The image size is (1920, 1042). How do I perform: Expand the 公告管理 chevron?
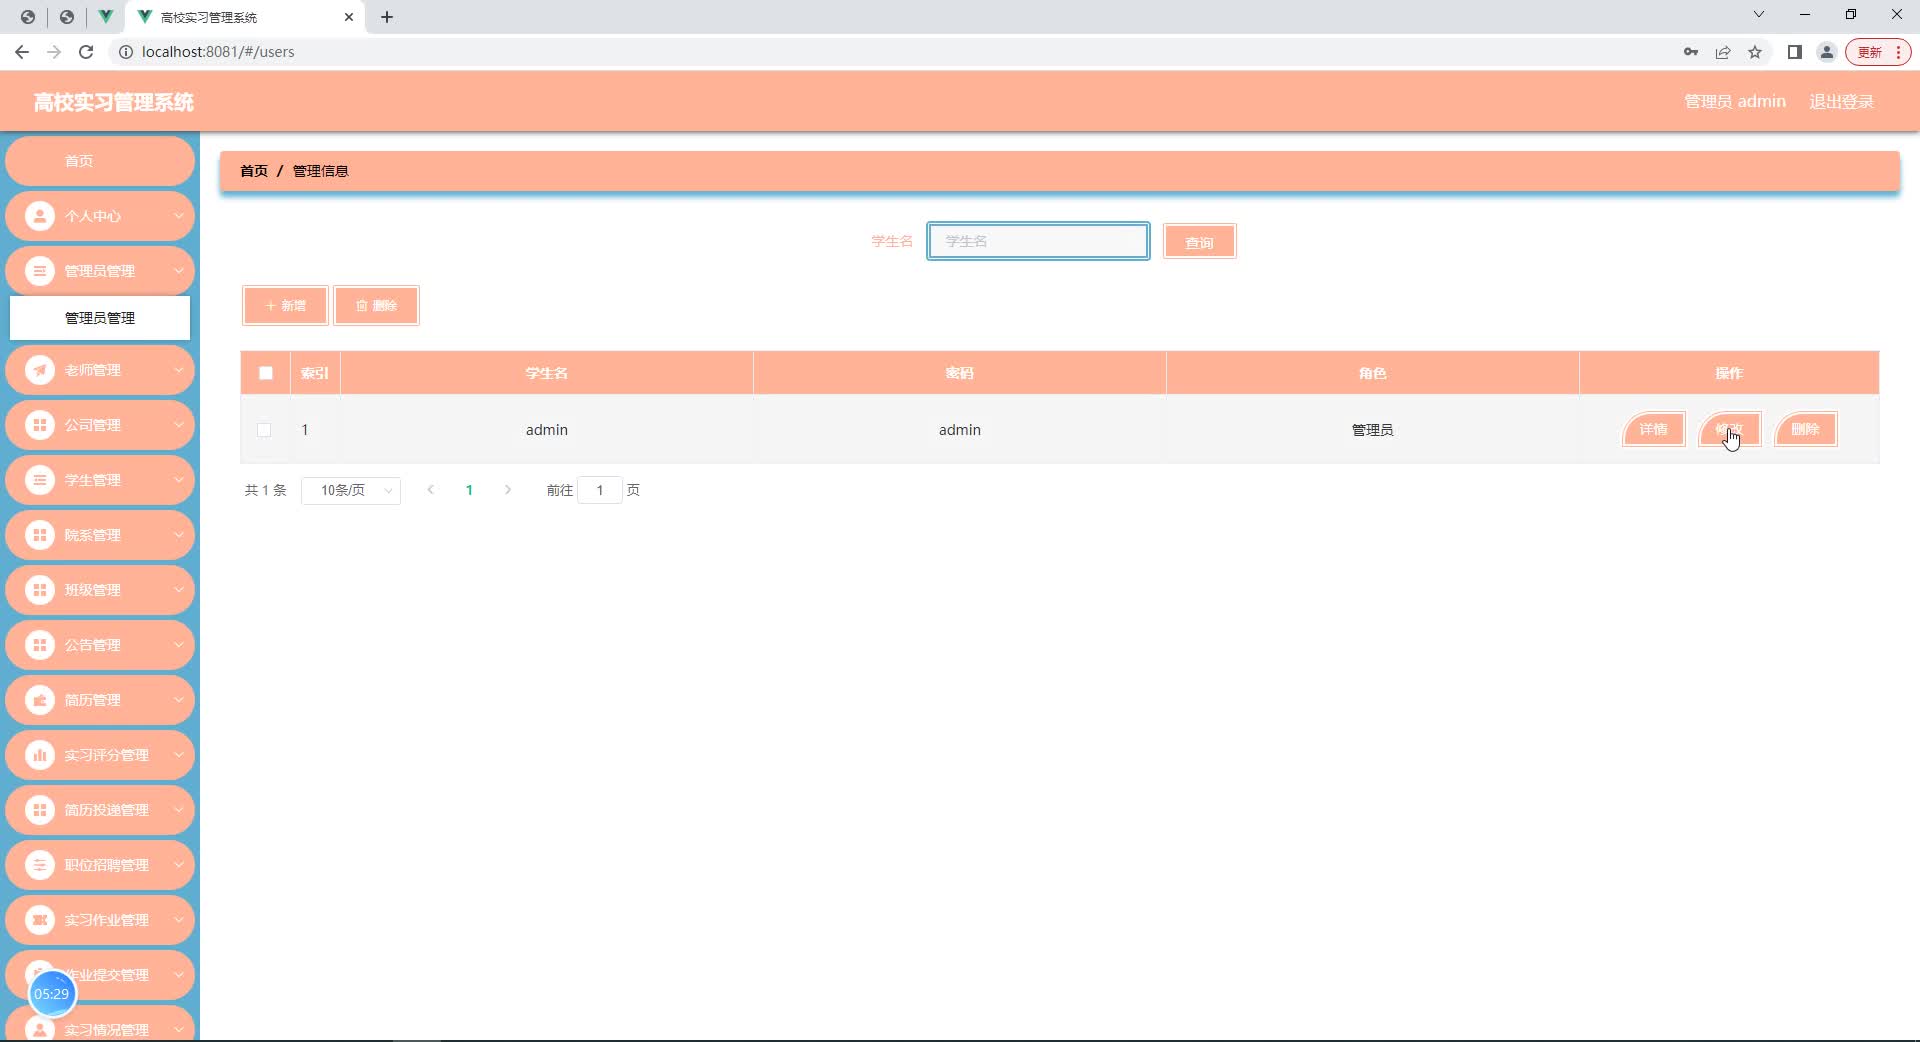click(x=178, y=645)
